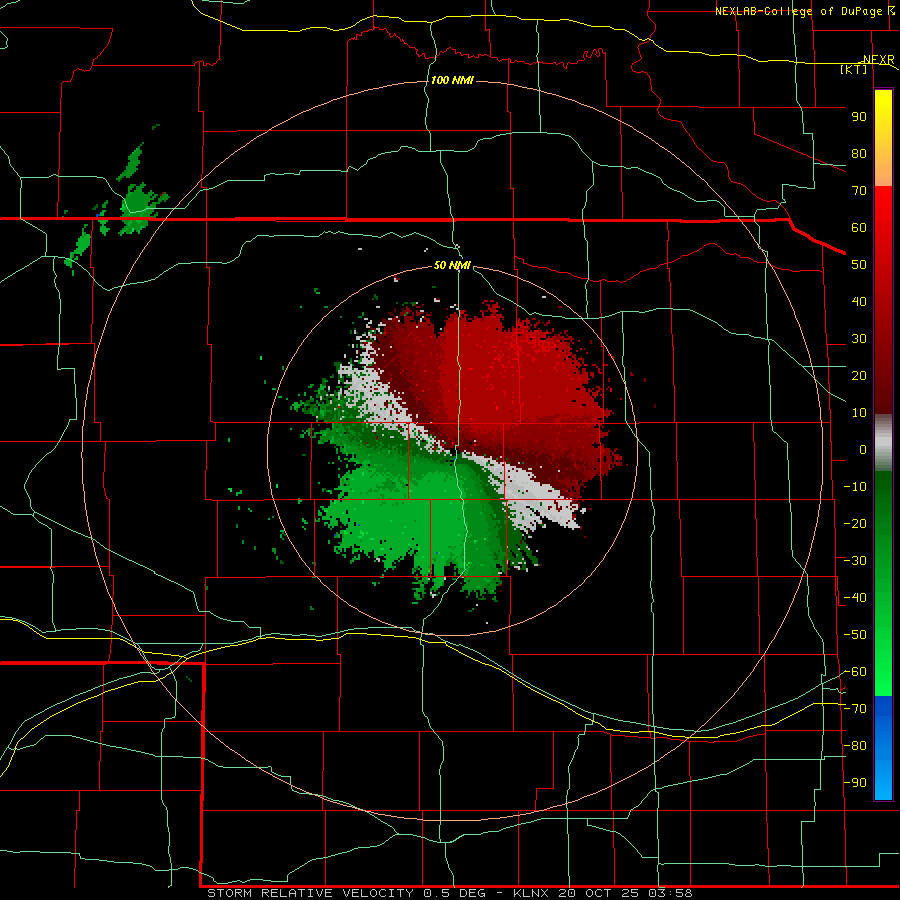Click the 60 knots scale label
This screenshot has height=900, width=900.
(x=859, y=228)
